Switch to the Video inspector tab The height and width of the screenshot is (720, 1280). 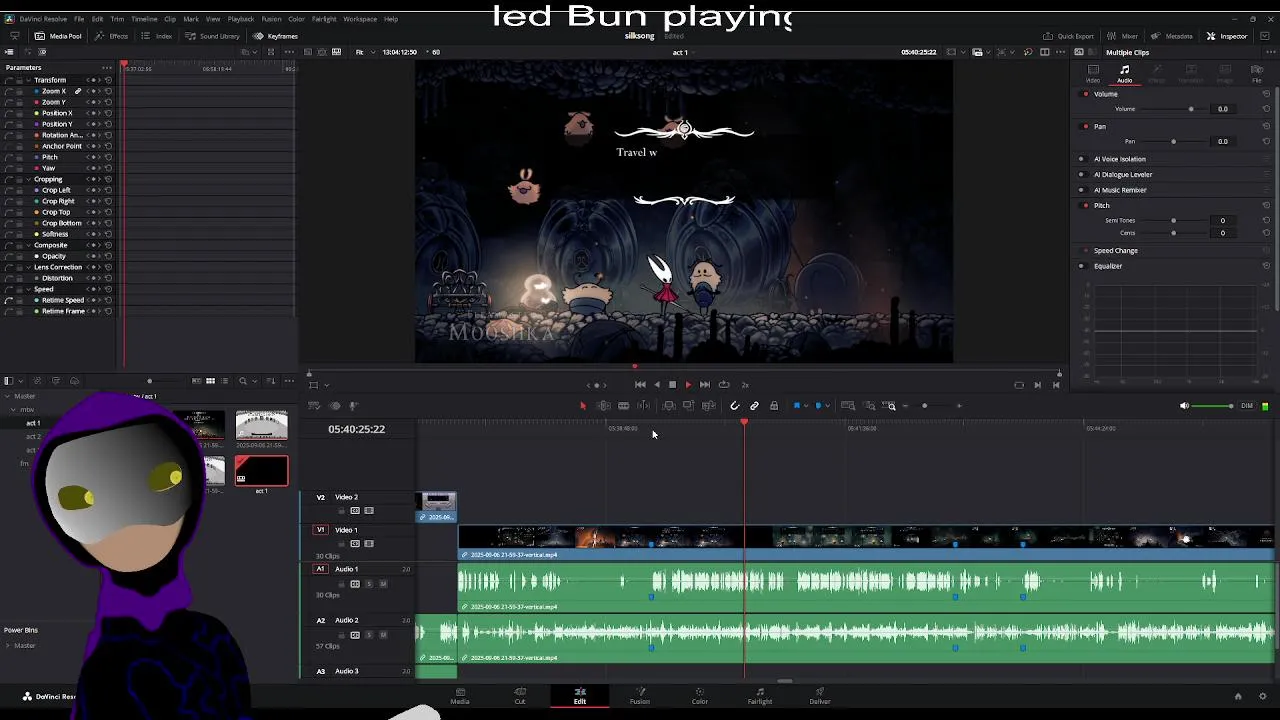click(x=1093, y=73)
